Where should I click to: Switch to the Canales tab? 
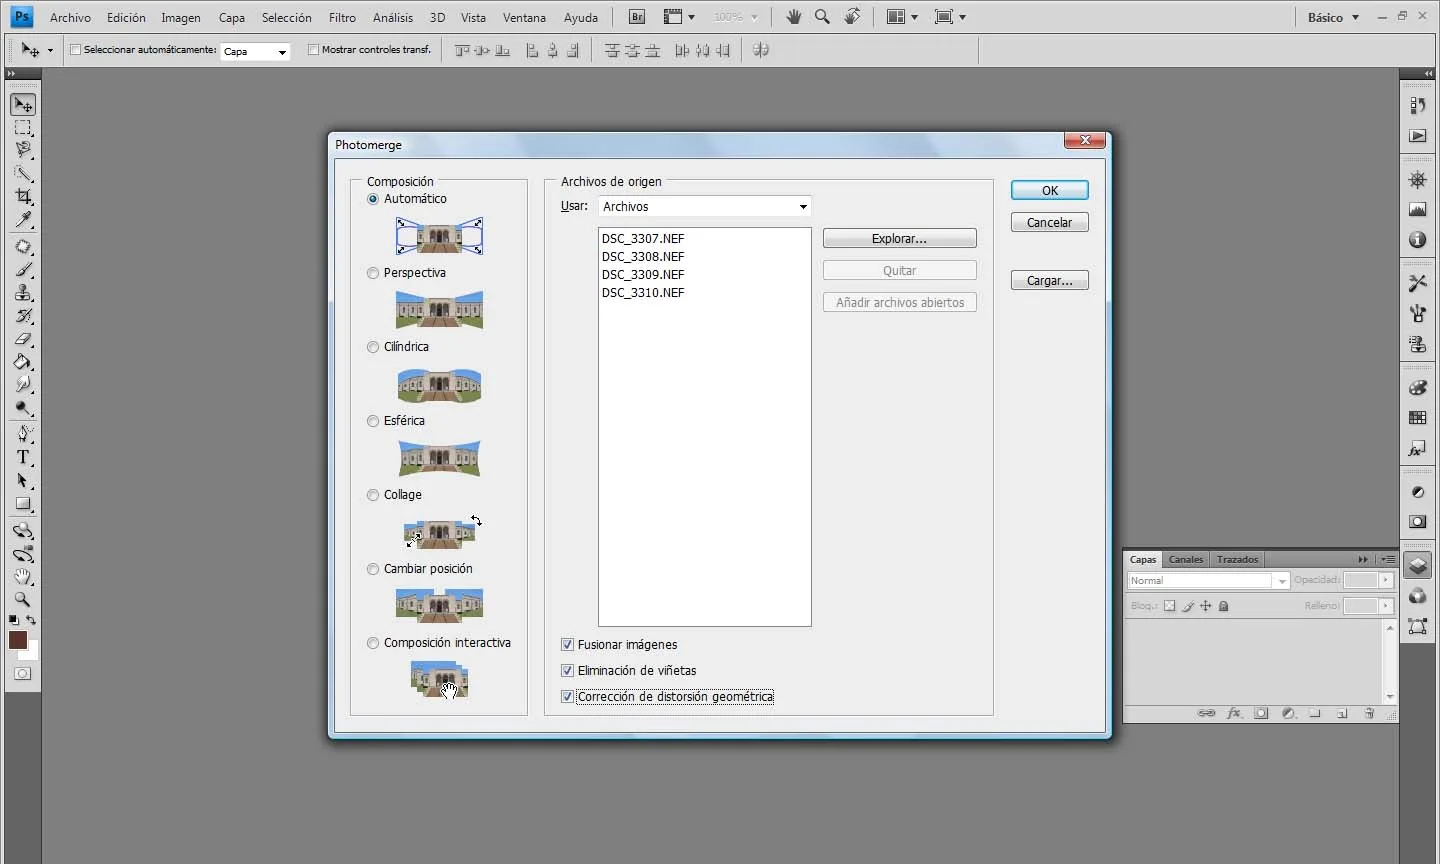tap(1186, 560)
